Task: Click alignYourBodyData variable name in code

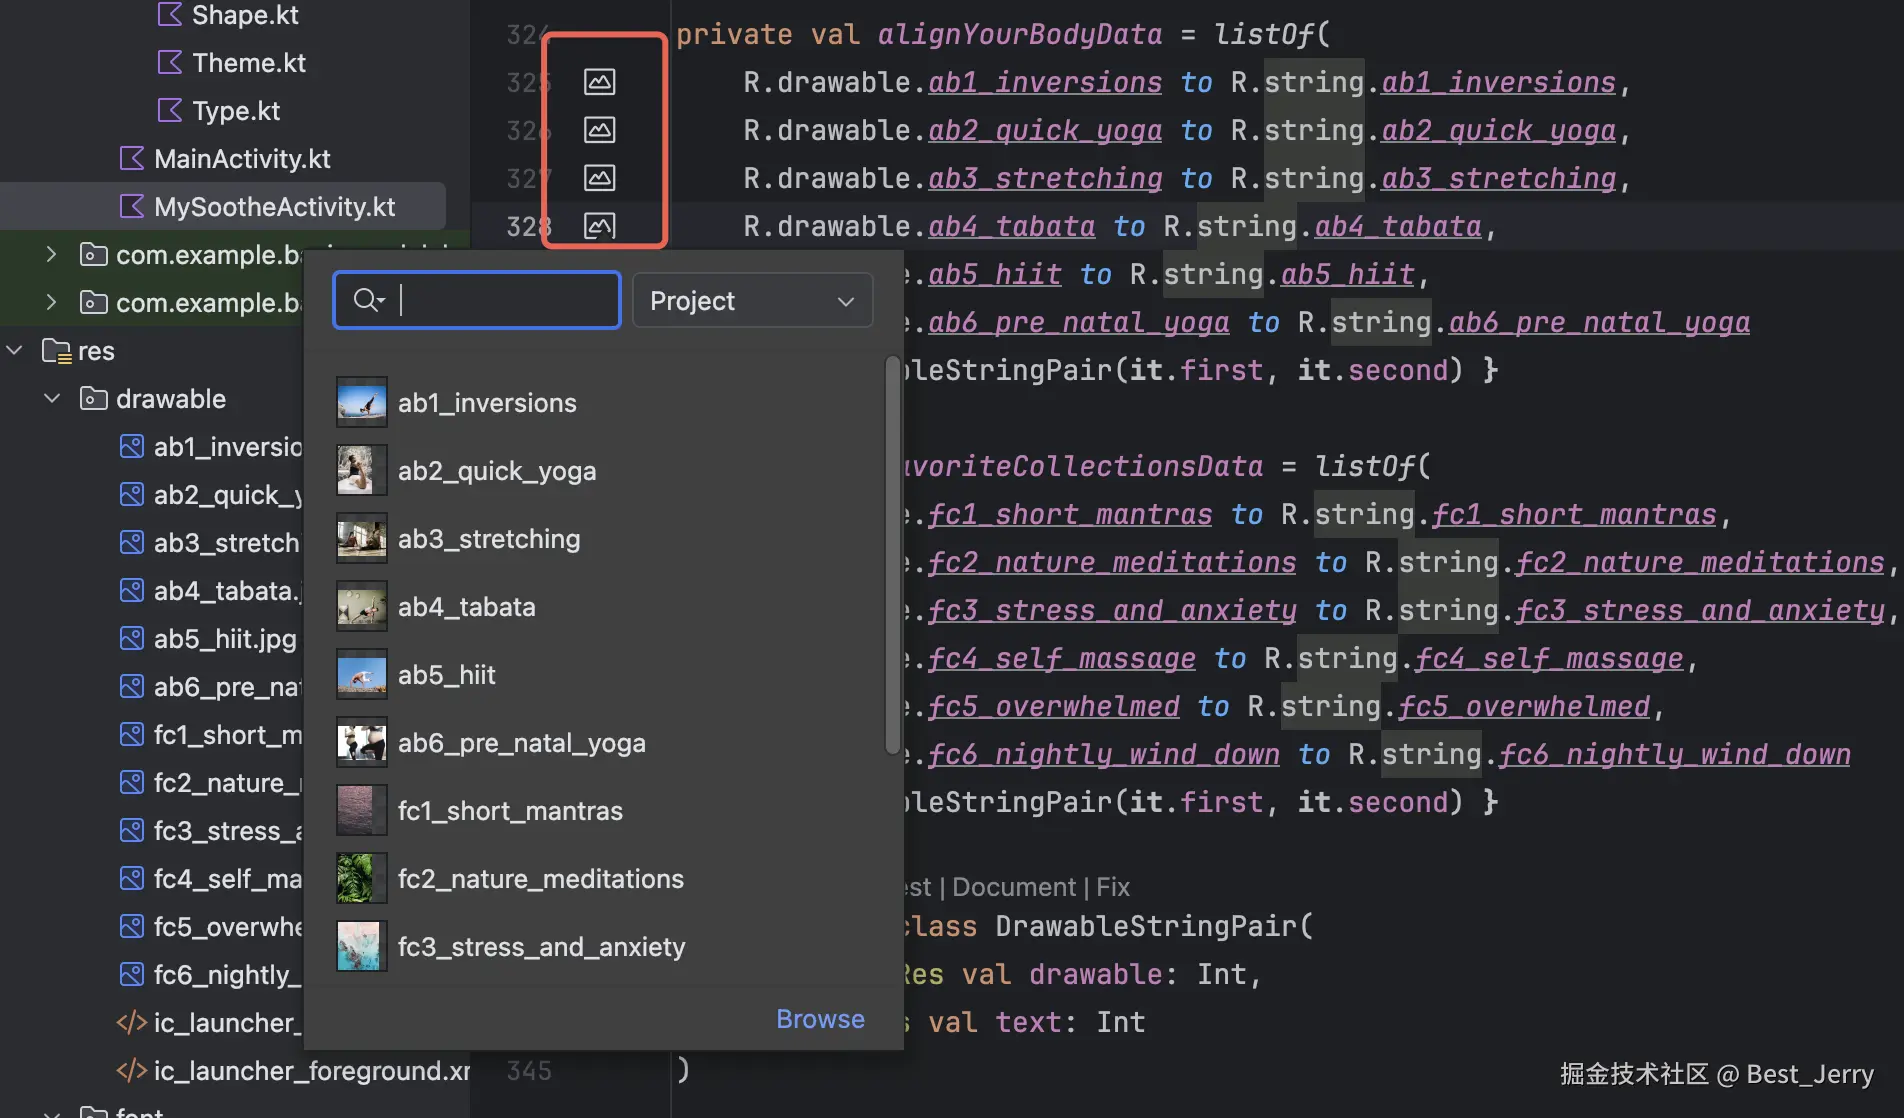Action: tap(1020, 34)
